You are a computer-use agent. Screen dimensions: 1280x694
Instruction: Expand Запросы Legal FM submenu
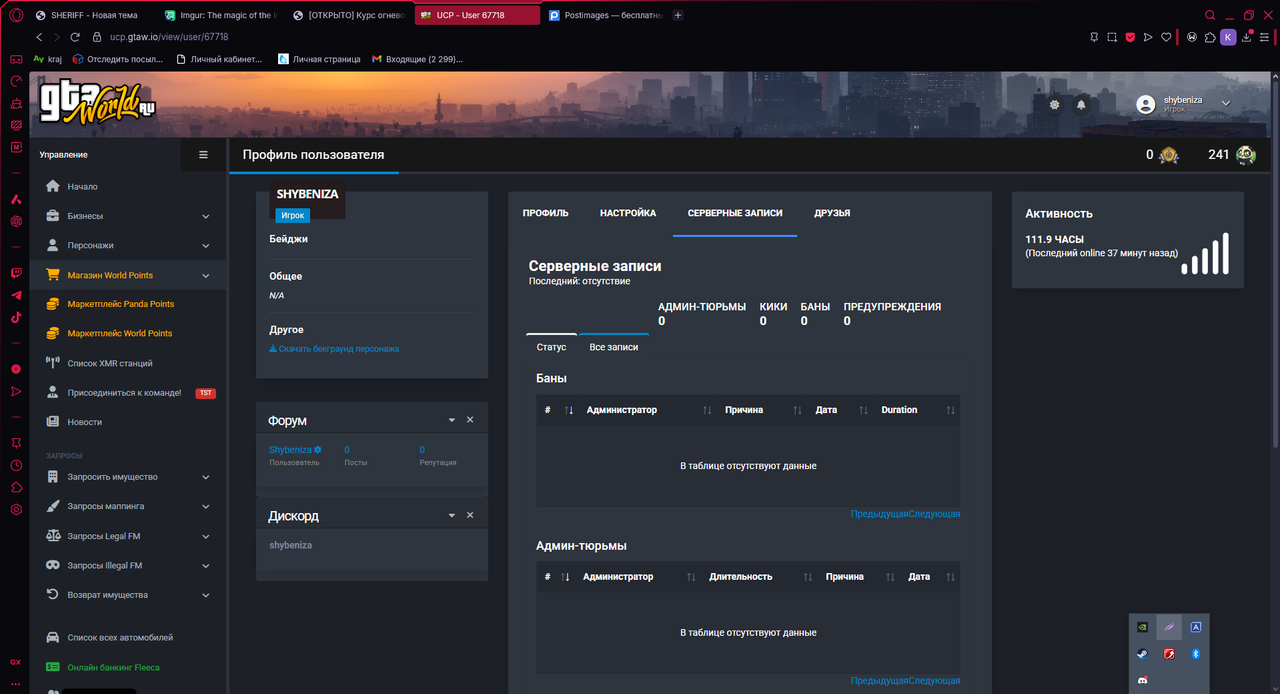pos(128,536)
